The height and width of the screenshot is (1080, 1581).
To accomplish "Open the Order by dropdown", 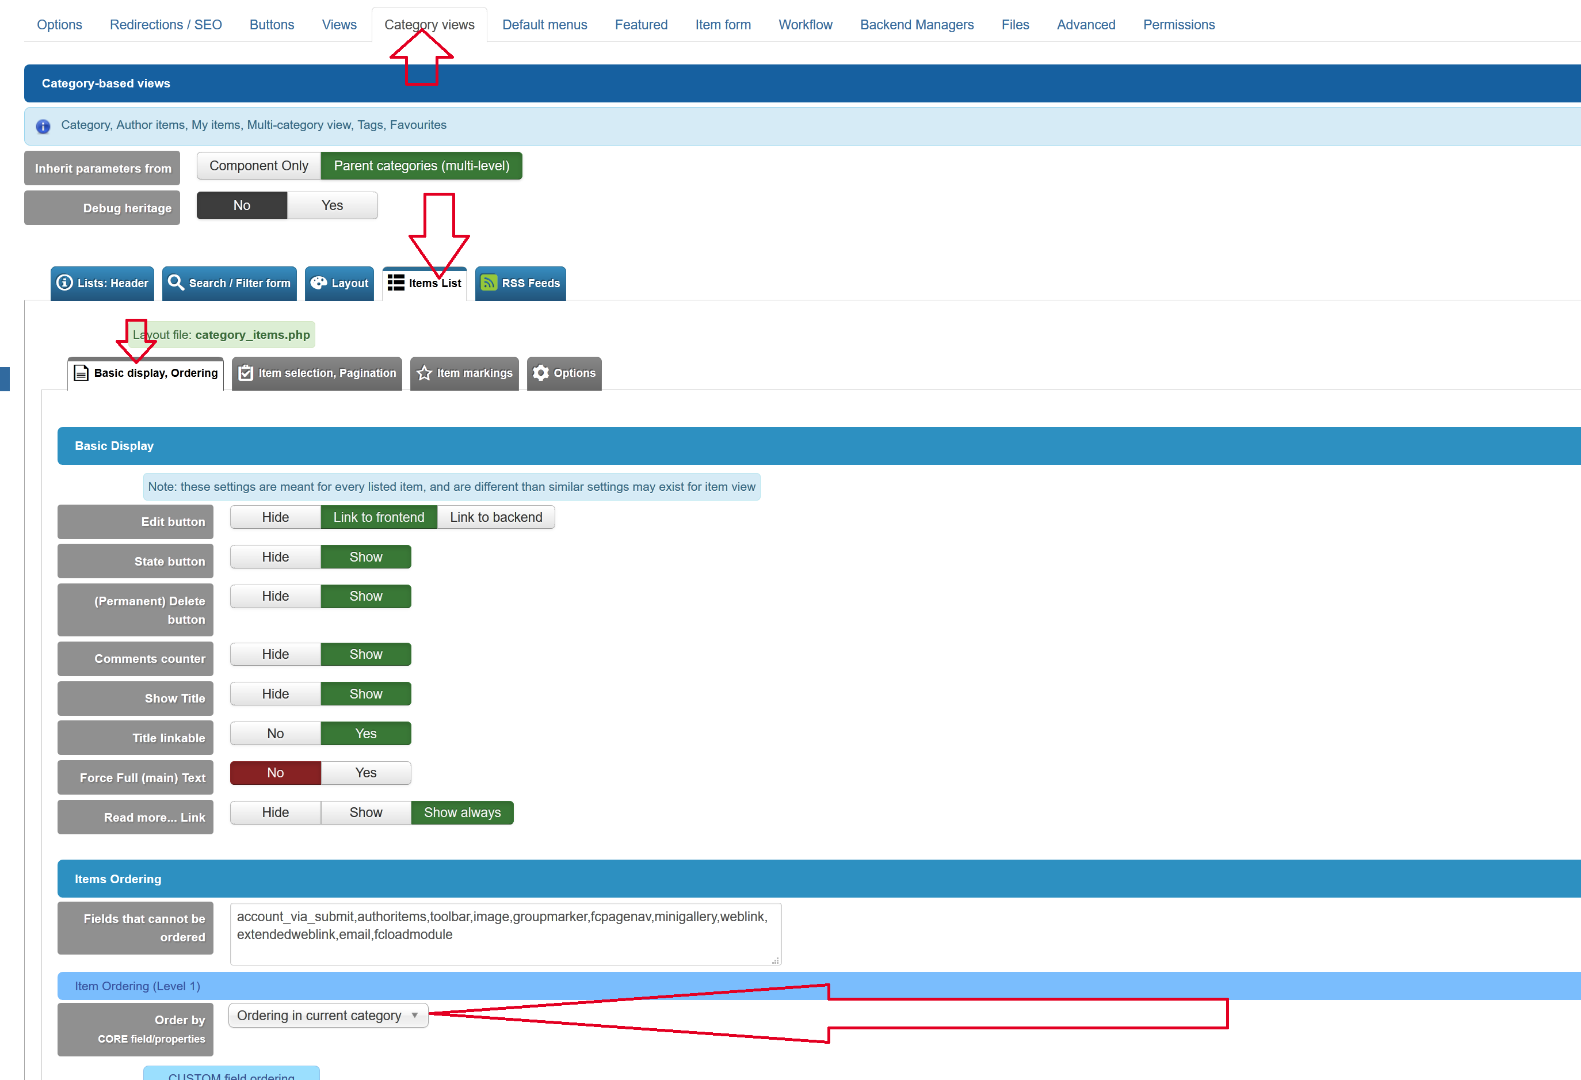I will point(328,1016).
